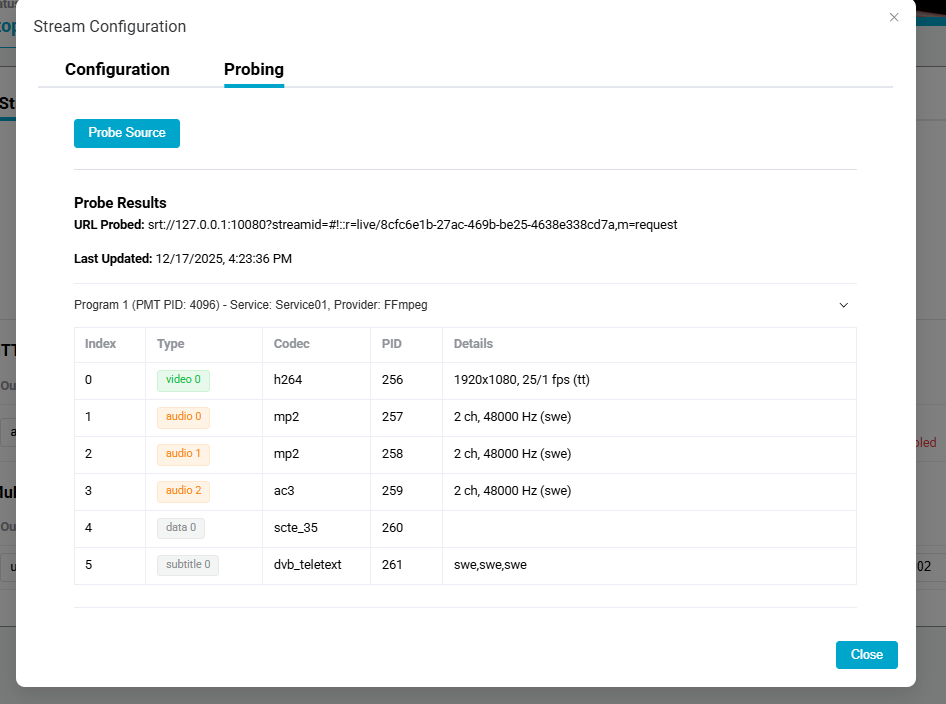Click the audio 2 type badge

coord(183,491)
